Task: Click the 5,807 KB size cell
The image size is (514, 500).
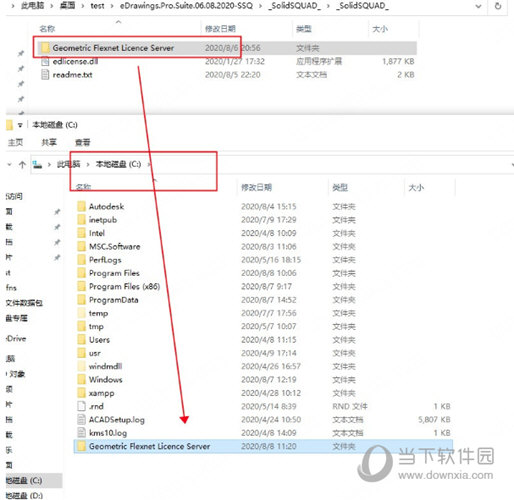Action: [x=434, y=419]
